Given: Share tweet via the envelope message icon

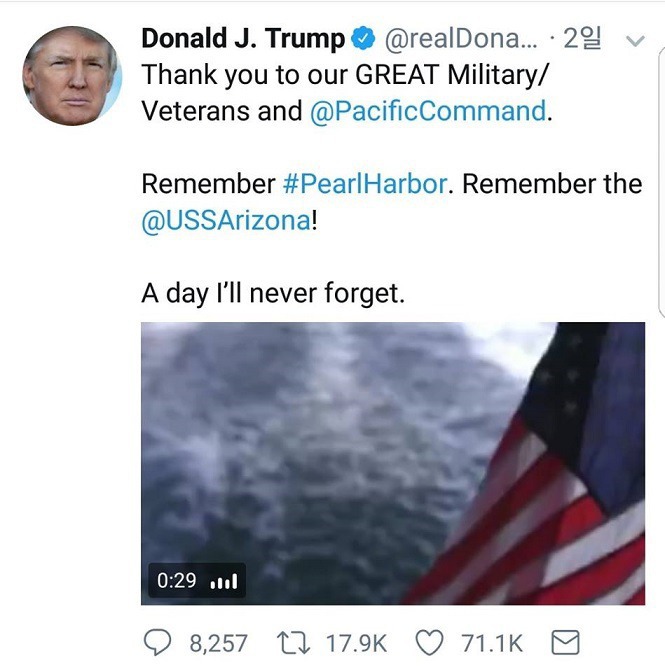Looking at the screenshot, I should 565,642.
